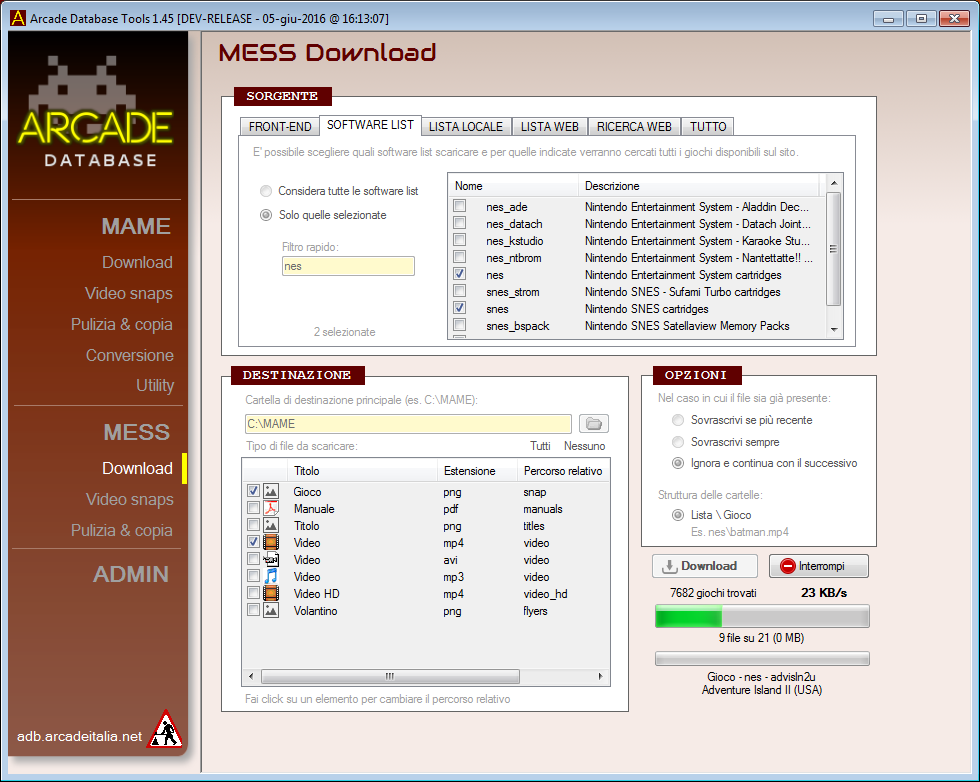
Task: Click the PDF icon in the Manuale row
Action: (271, 509)
